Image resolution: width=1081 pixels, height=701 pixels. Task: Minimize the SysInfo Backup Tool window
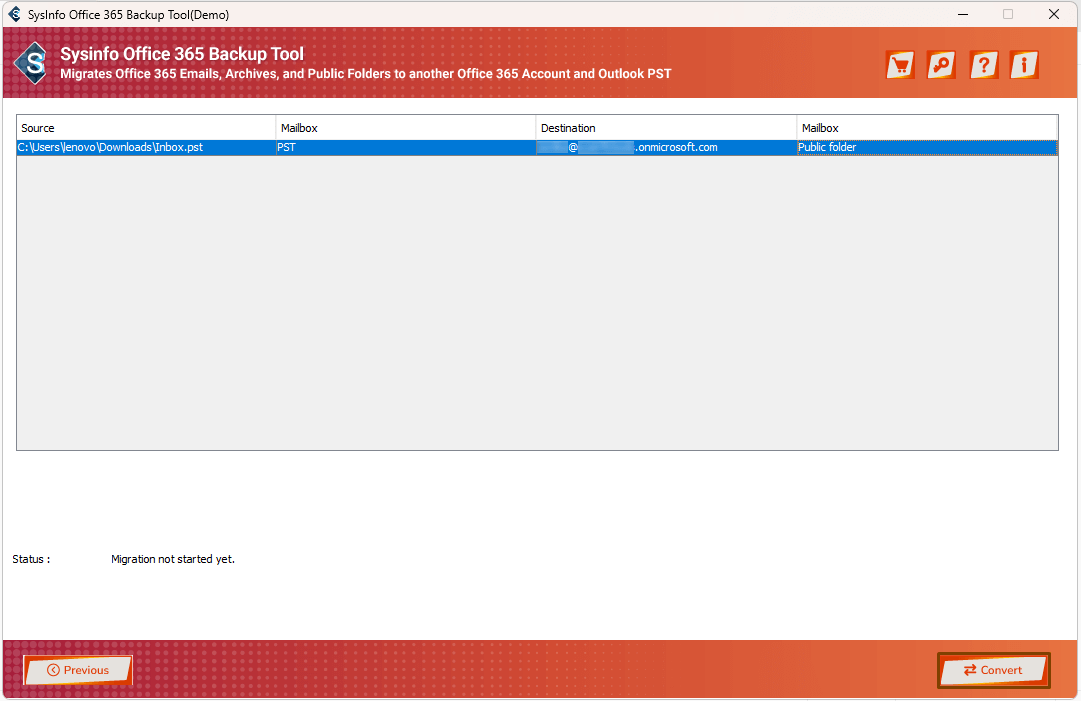(x=963, y=14)
